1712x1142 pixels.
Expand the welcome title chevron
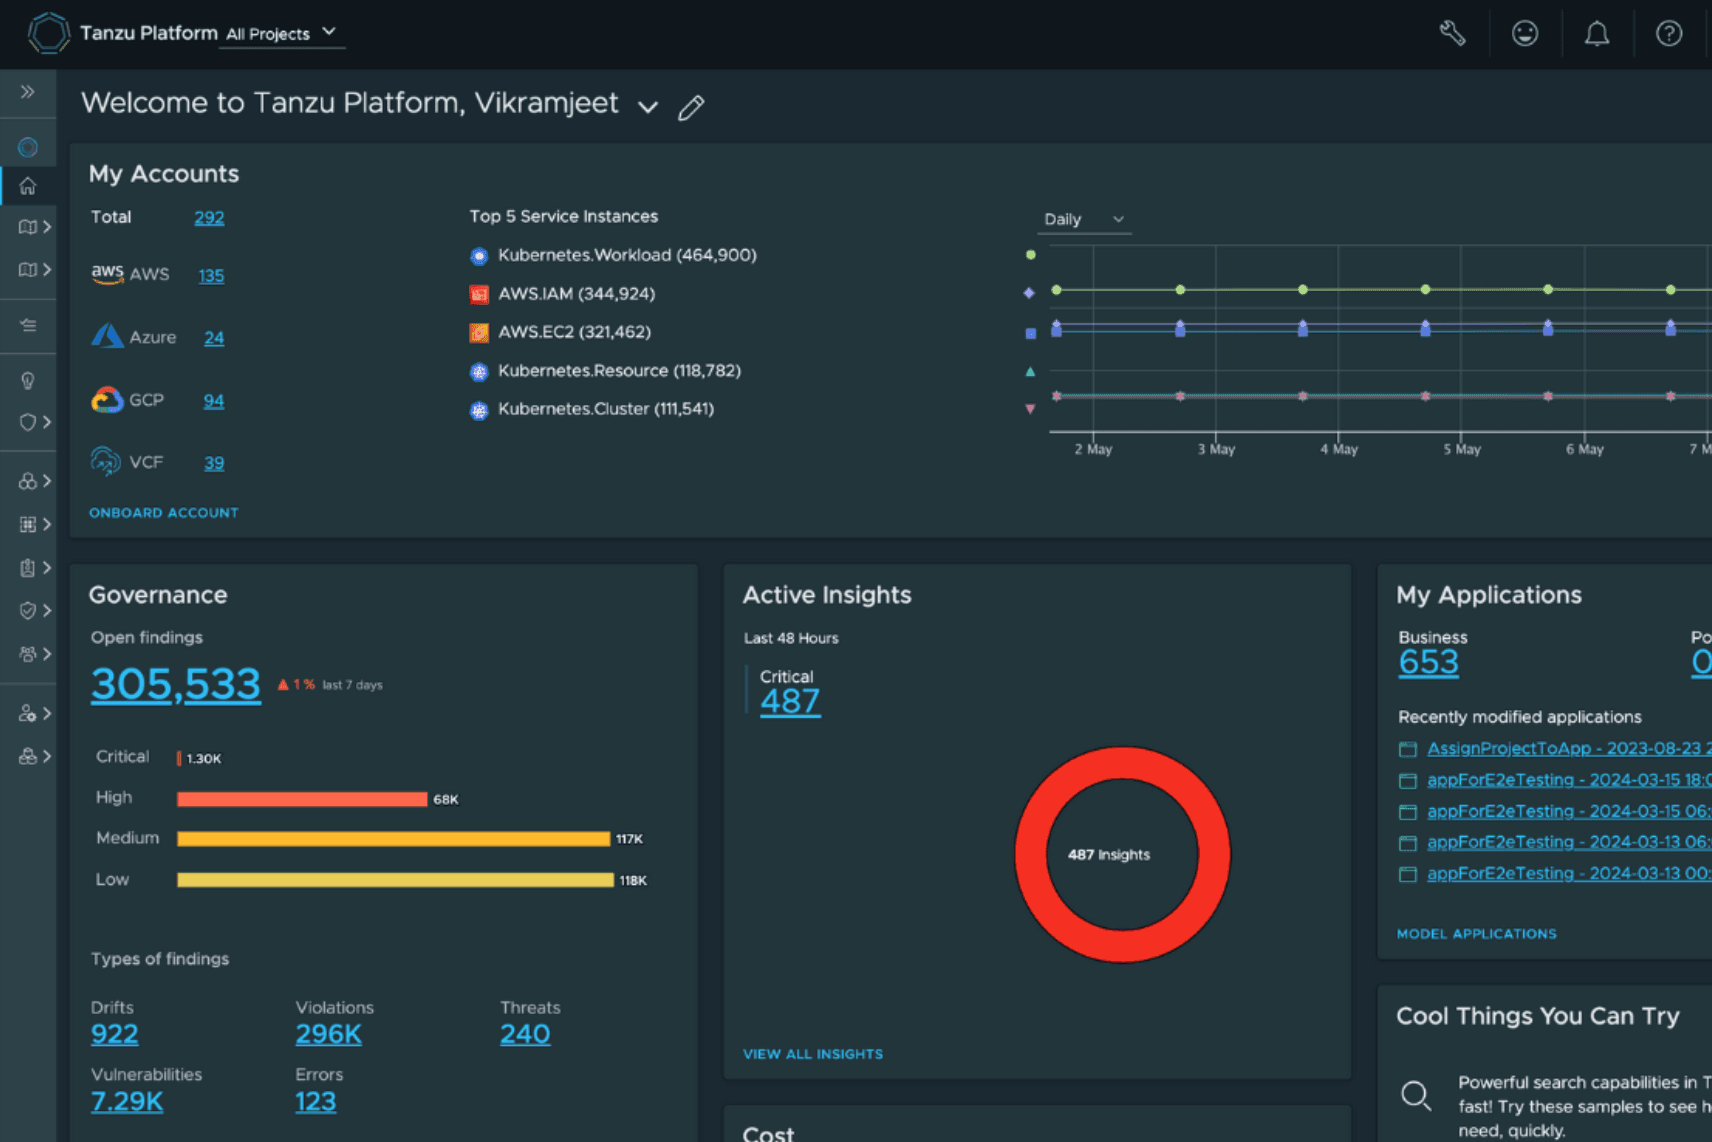coord(648,107)
